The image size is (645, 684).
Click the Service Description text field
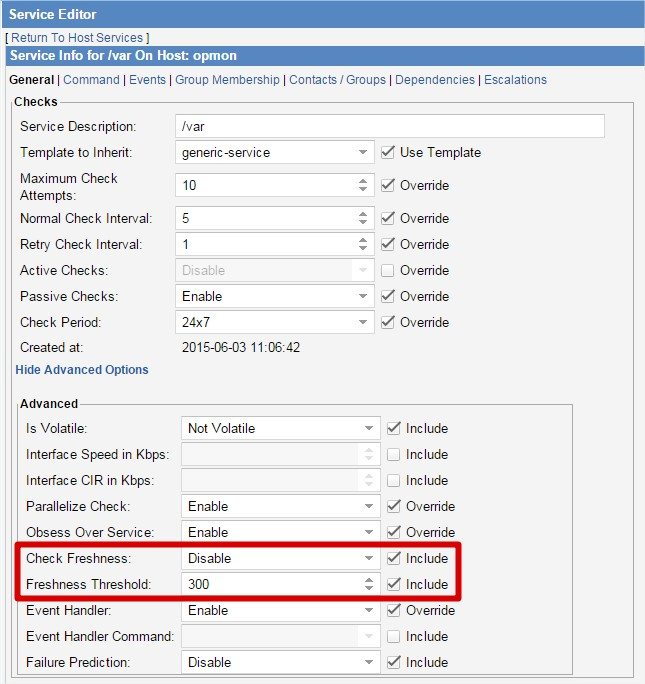click(389, 126)
